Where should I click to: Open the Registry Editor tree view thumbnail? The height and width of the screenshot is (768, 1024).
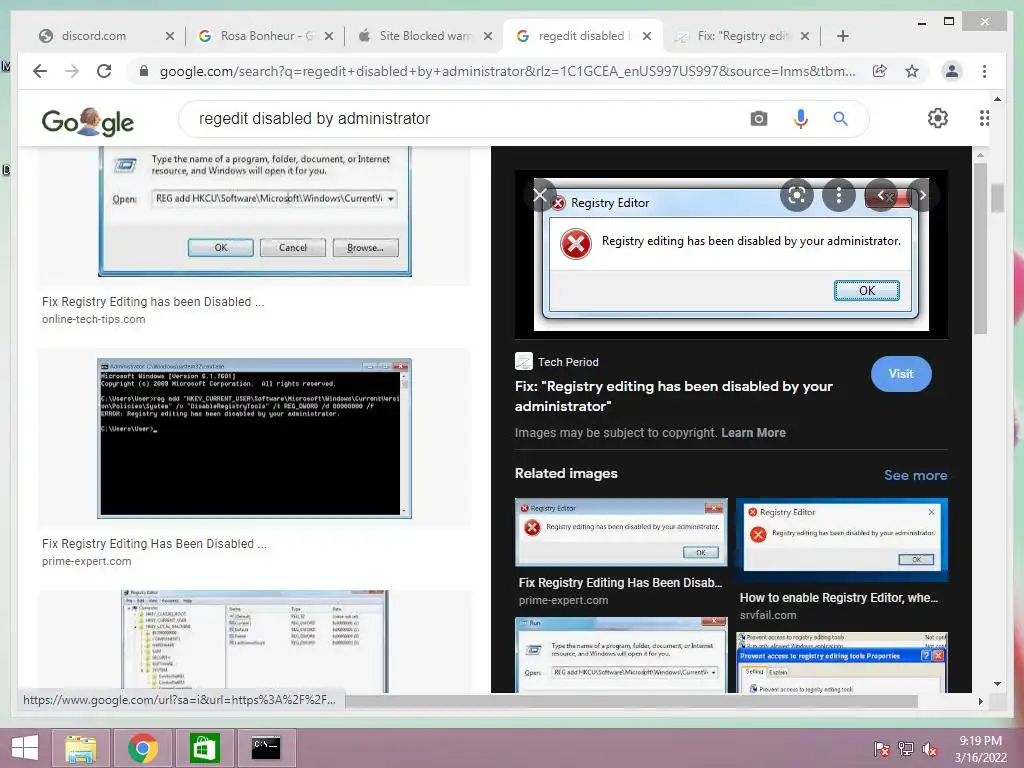coord(255,641)
